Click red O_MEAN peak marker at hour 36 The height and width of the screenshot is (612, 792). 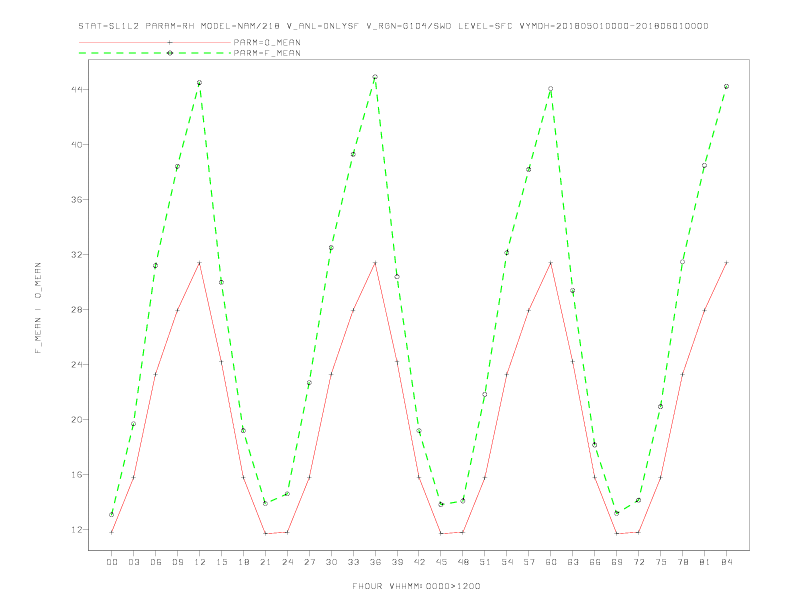pos(375,263)
